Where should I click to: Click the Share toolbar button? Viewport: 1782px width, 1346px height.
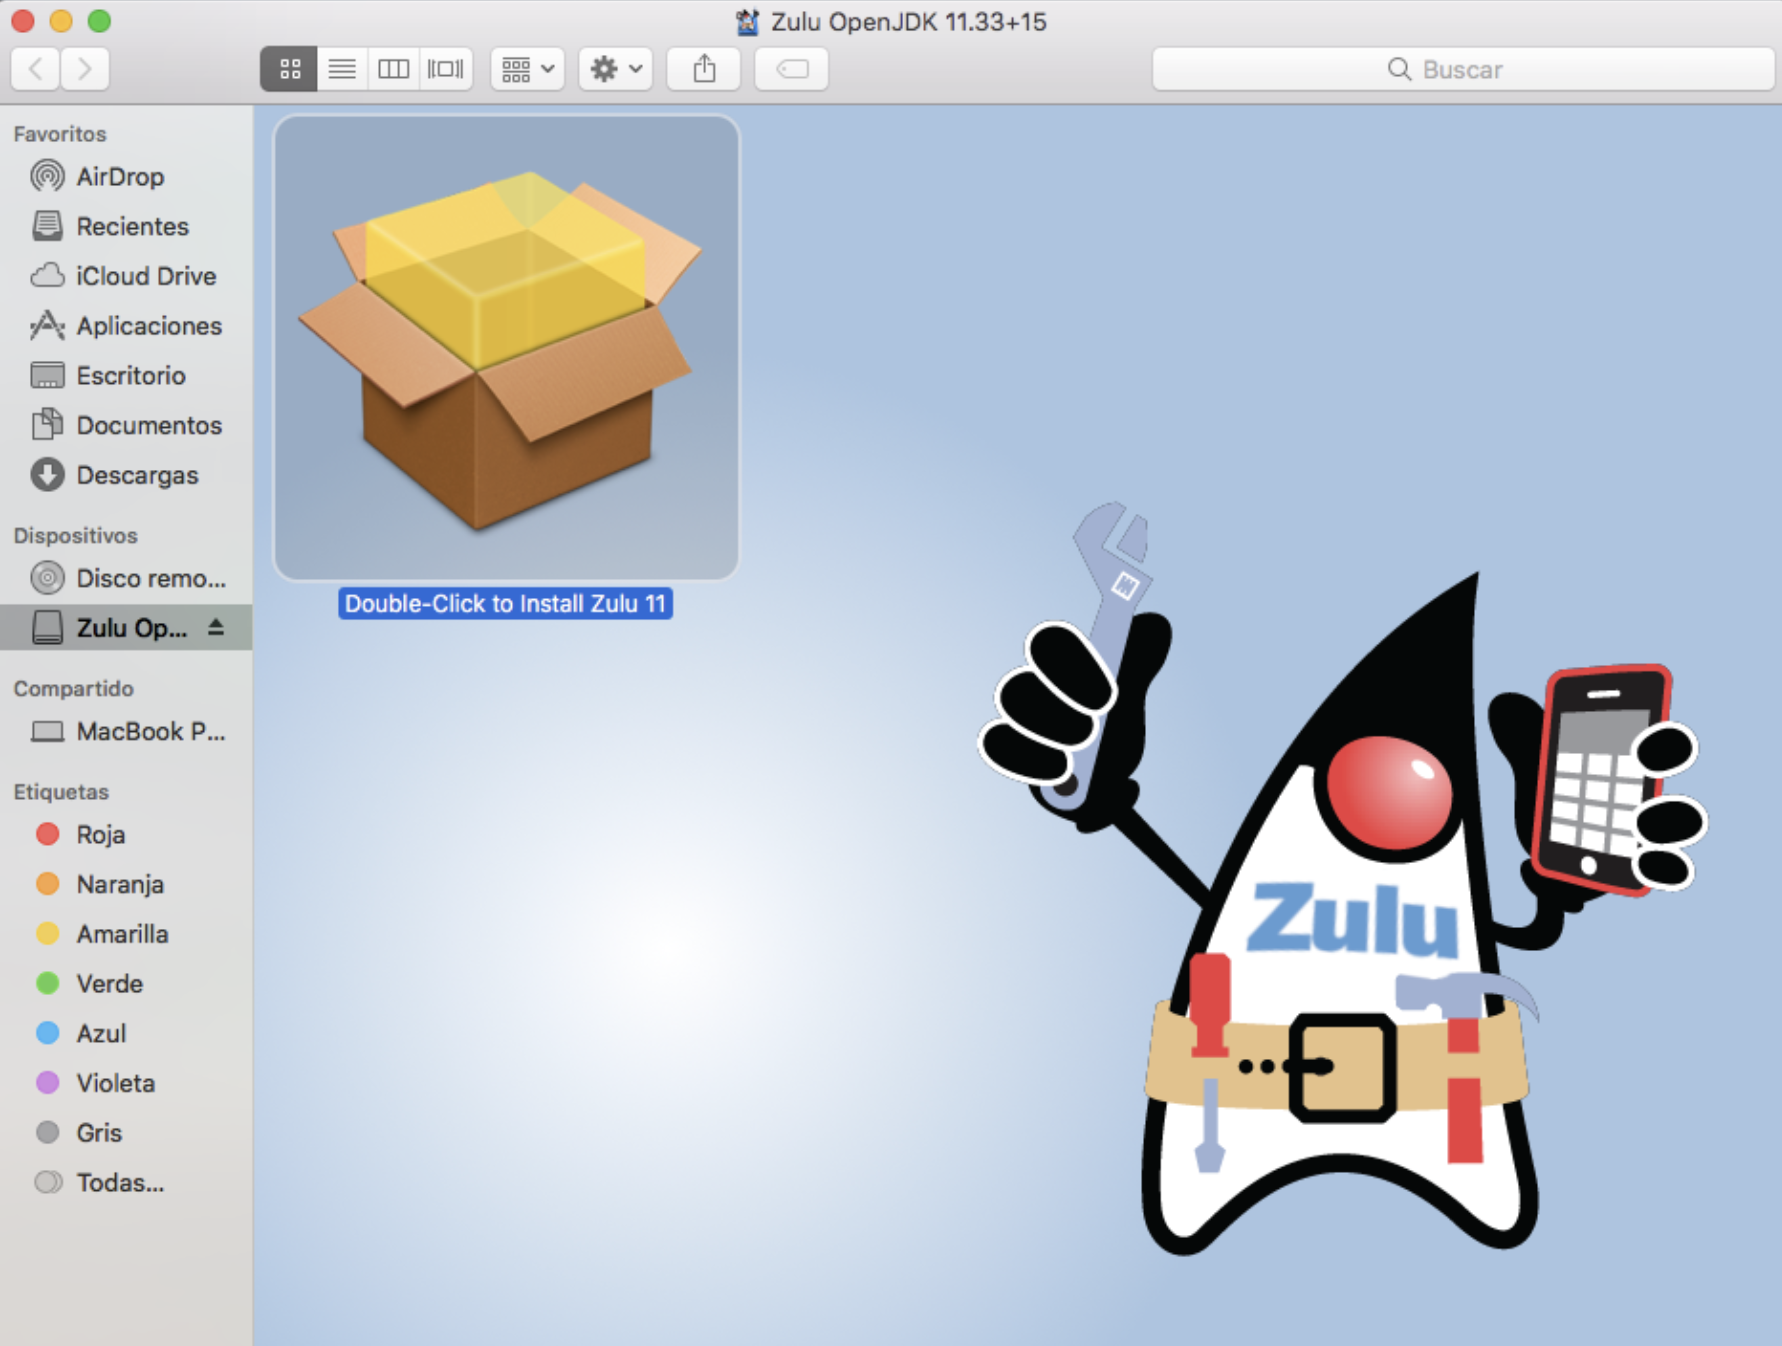click(704, 69)
